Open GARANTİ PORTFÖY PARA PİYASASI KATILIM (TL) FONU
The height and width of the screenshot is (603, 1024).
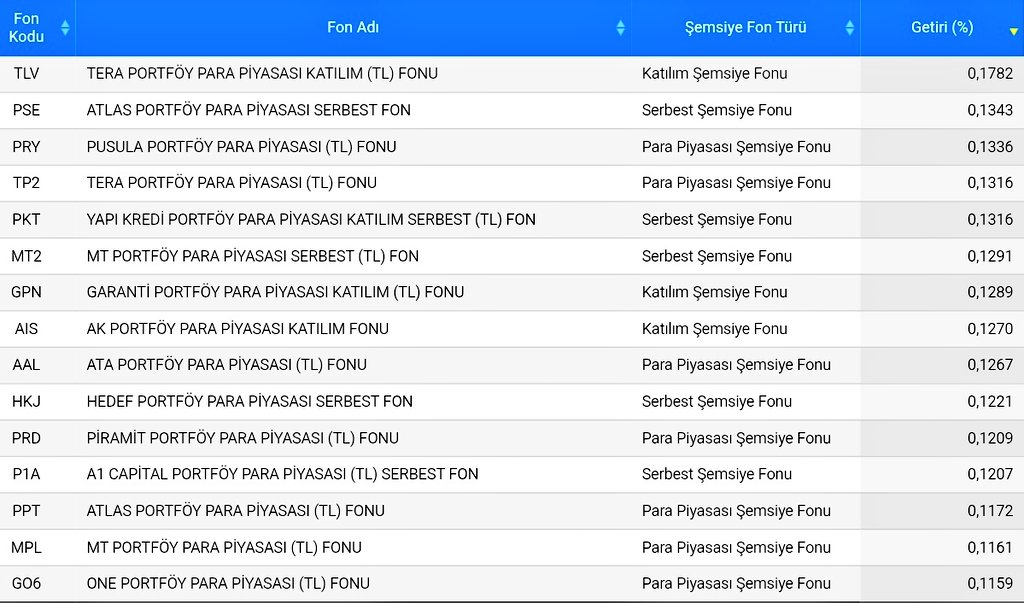[x=275, y=291]
